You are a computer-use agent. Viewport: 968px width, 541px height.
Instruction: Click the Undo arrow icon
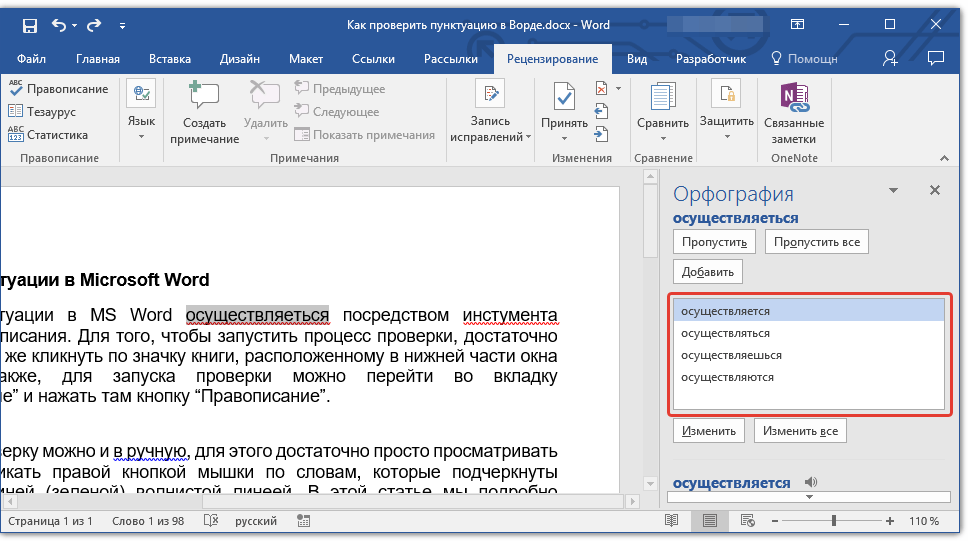(x=59, y=25)
